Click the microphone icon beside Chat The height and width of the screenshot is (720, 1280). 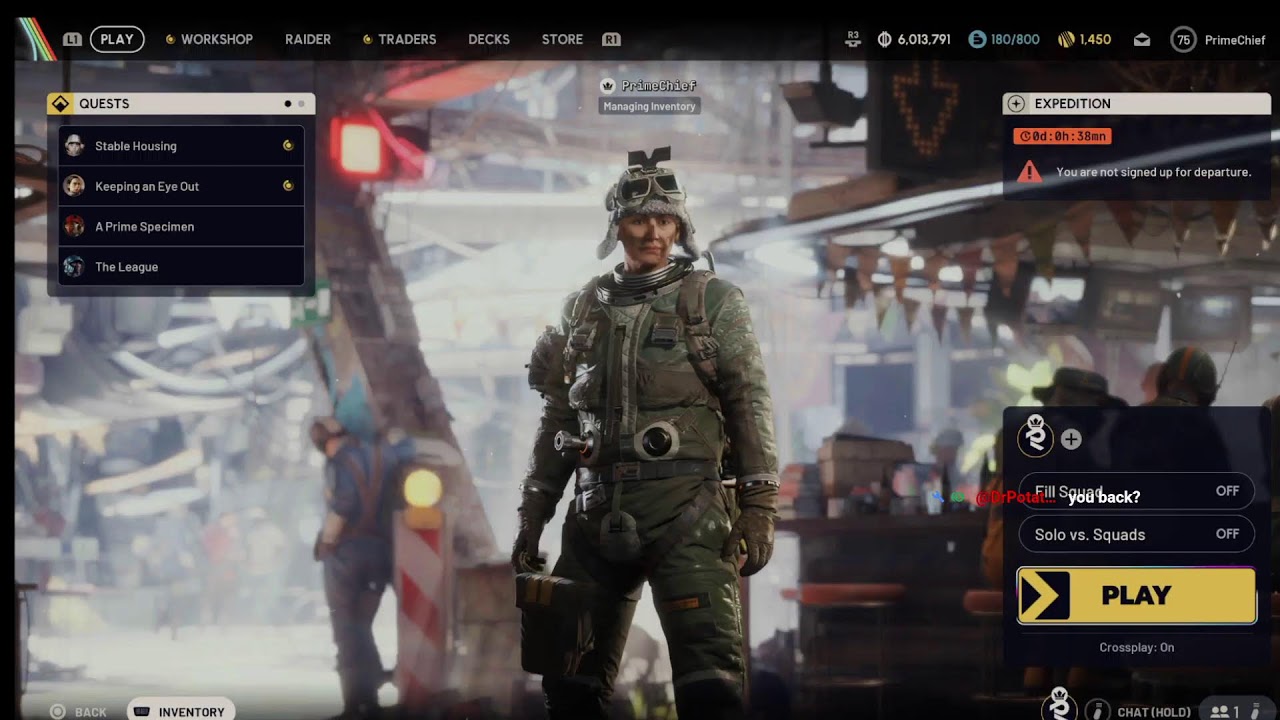tap(1098, 711)
